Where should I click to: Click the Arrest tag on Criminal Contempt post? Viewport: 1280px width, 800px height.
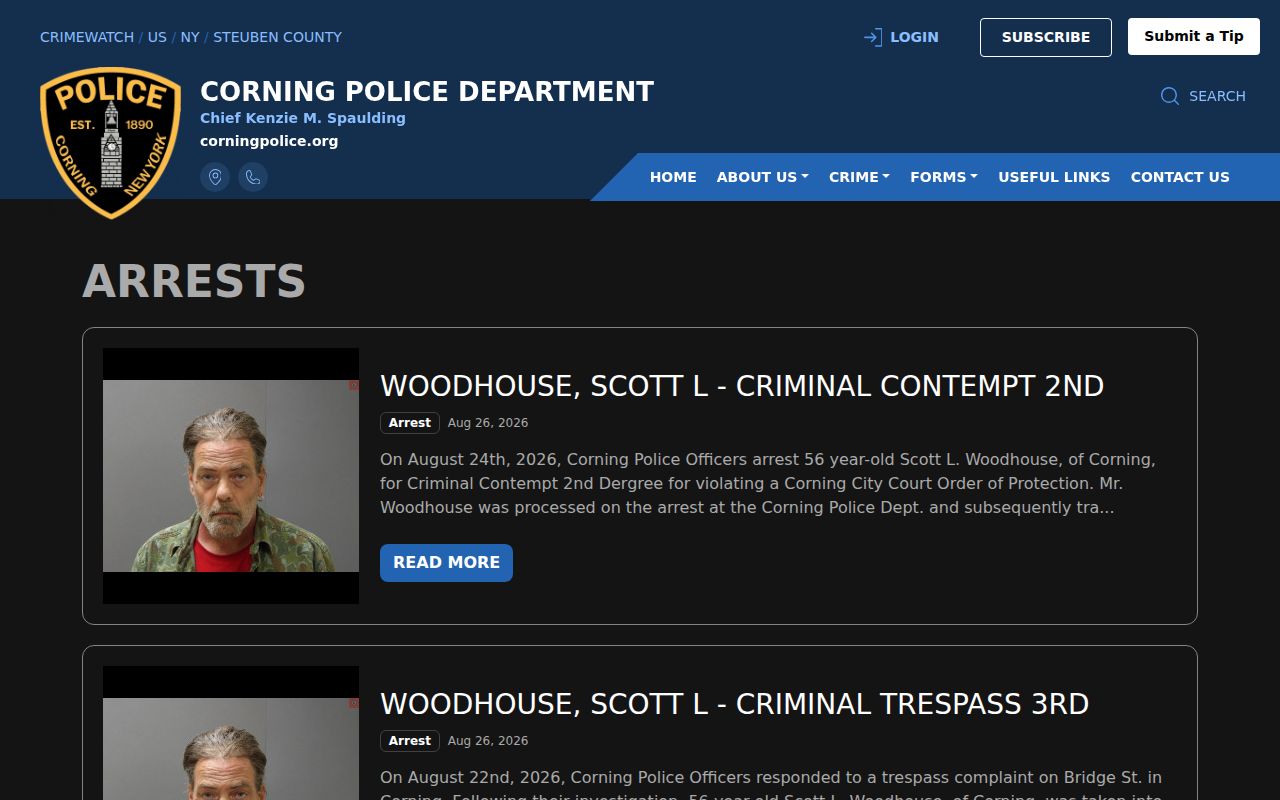tap(410, 423)
